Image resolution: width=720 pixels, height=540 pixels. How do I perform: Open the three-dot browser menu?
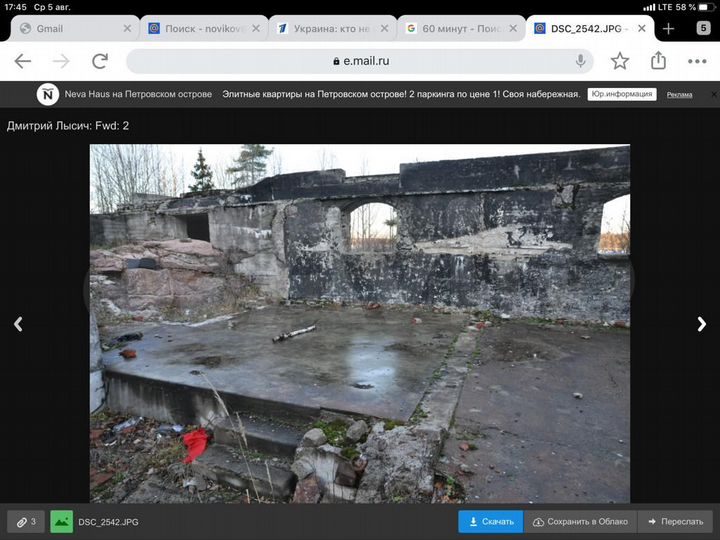point(697,61)
